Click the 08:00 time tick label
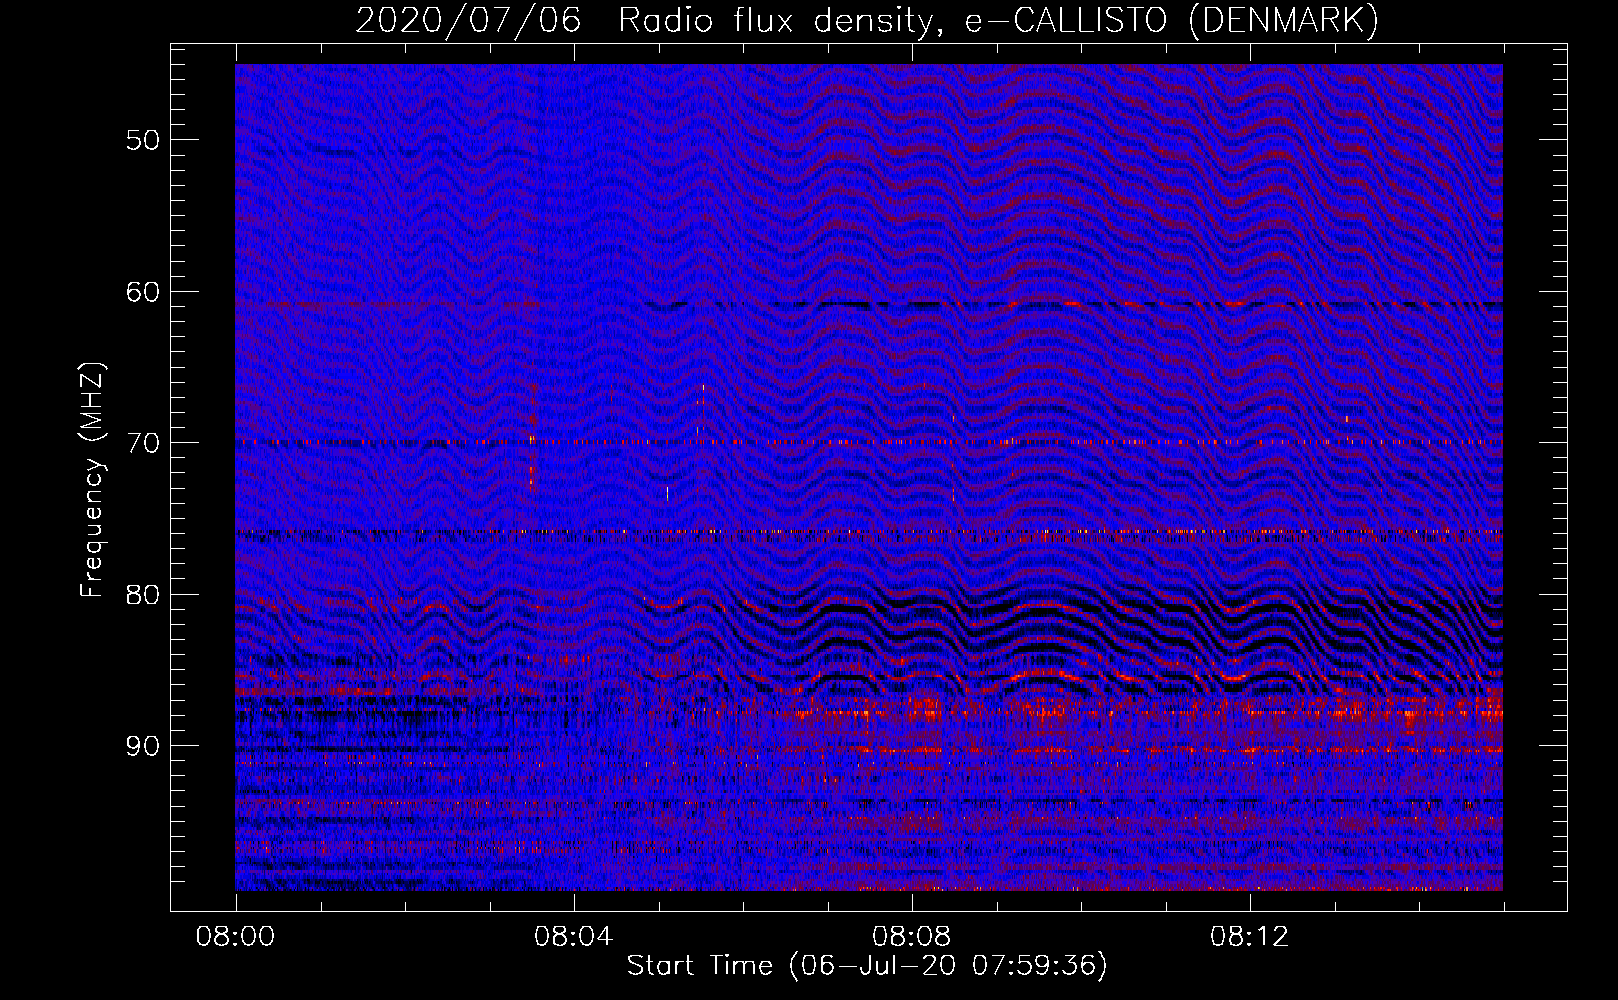Viewport: 1618px width, 1000px height. point(236,937)
